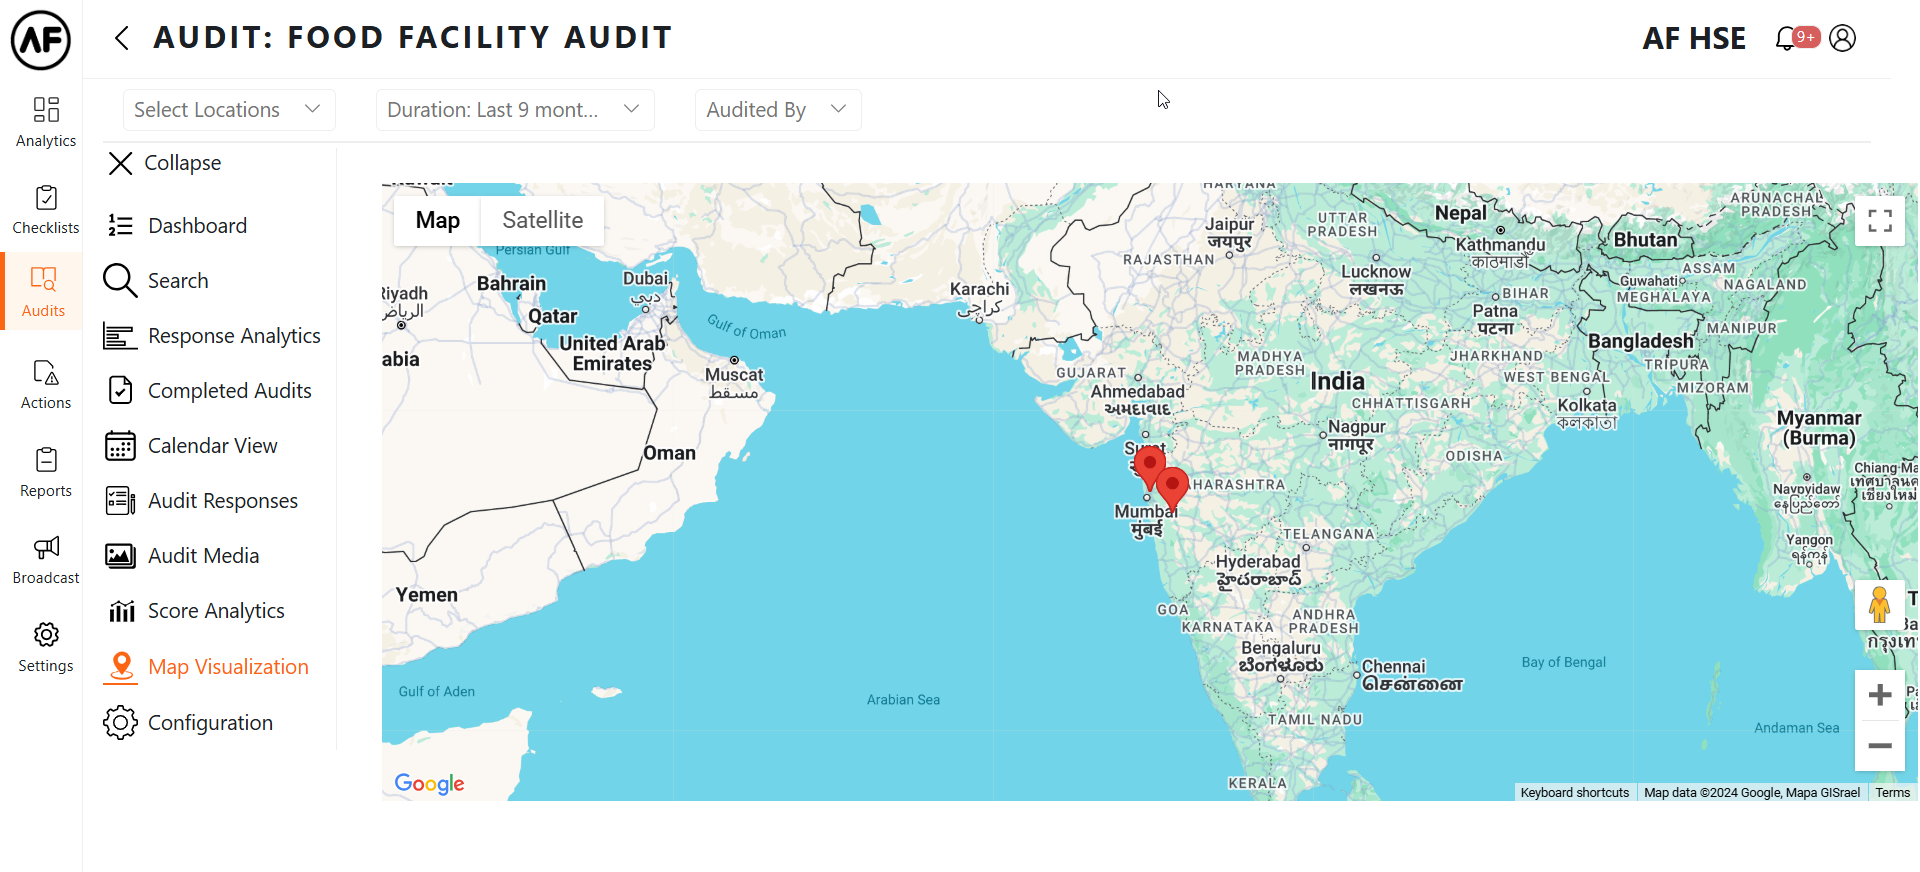Open the user profile icon
The image size is (1920, 872).
point(1842,38)
